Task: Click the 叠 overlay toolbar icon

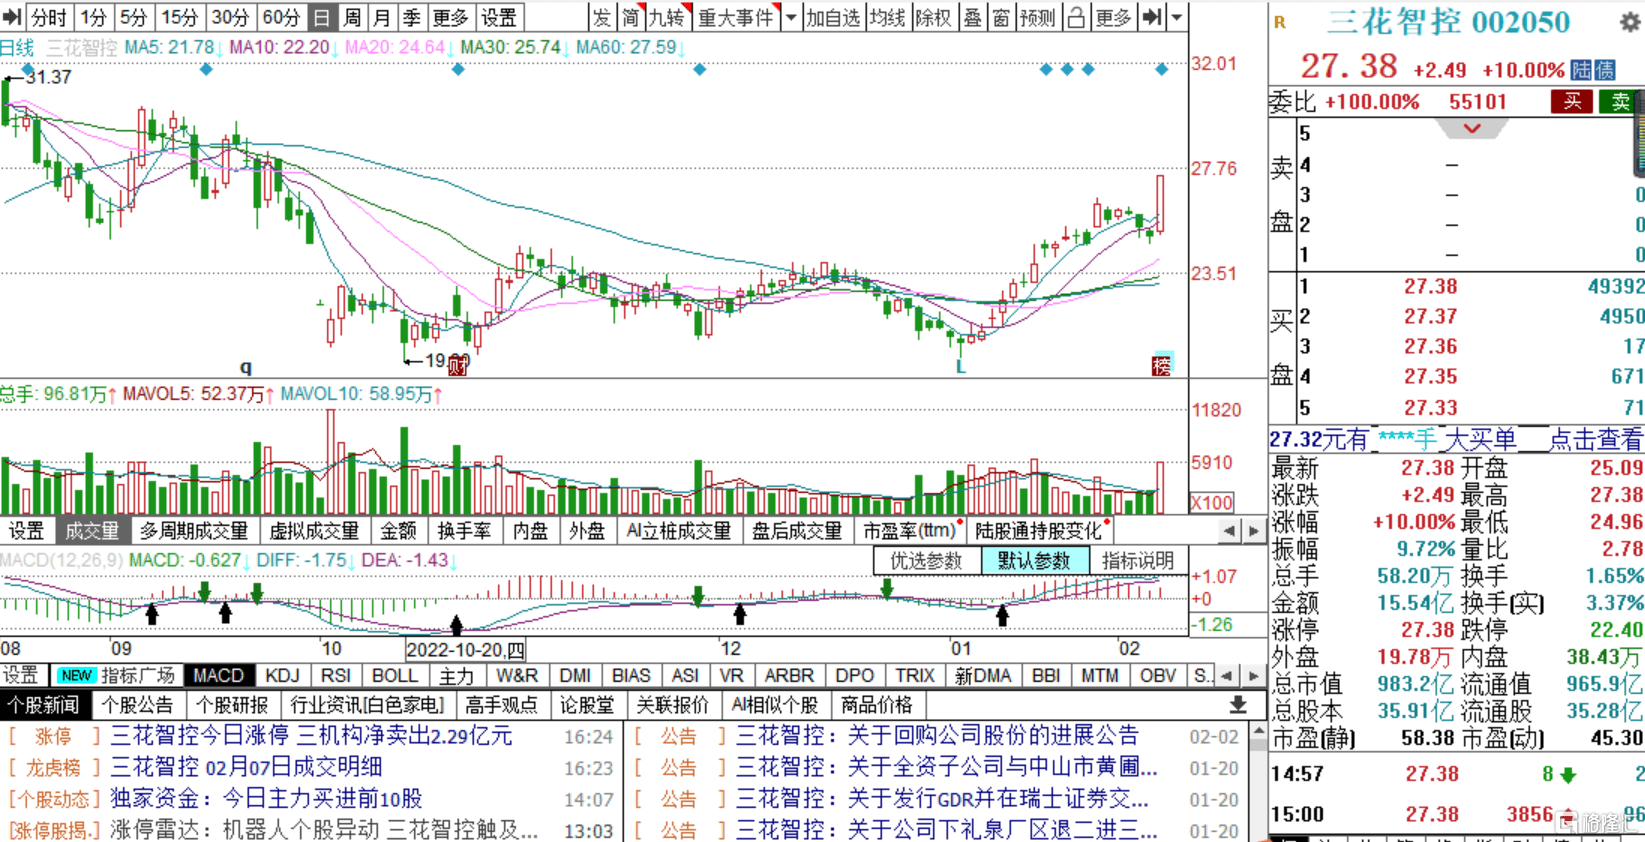Action: click(972, 17)
